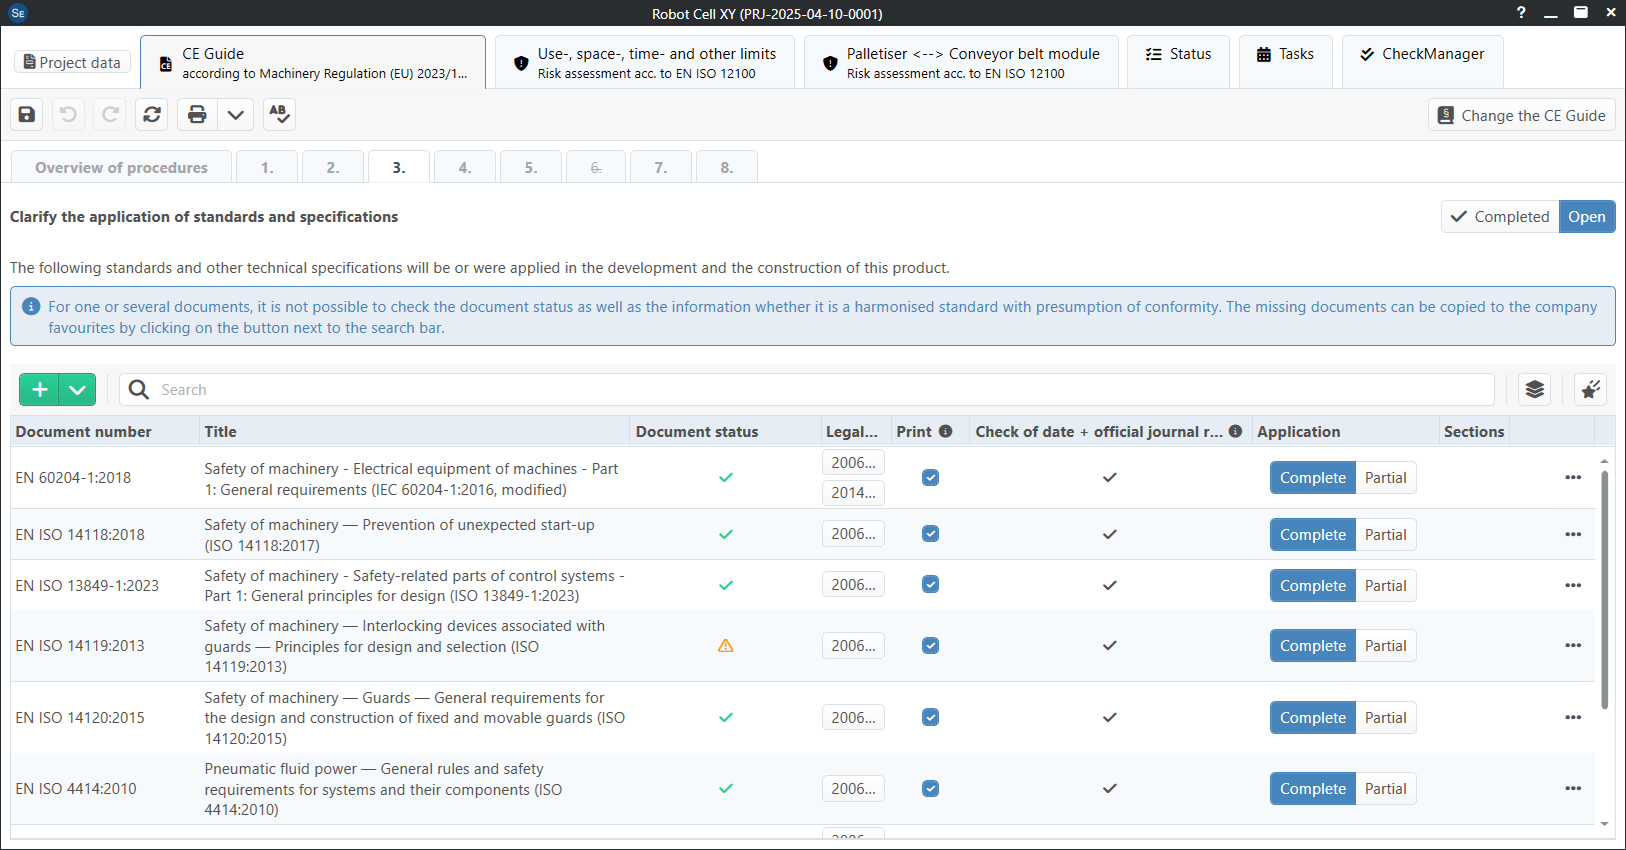The width and height of the screenshot is (1626, 850).
Task: Select Partial application for EN 60204-1:2018
Action: point(1386,478)
